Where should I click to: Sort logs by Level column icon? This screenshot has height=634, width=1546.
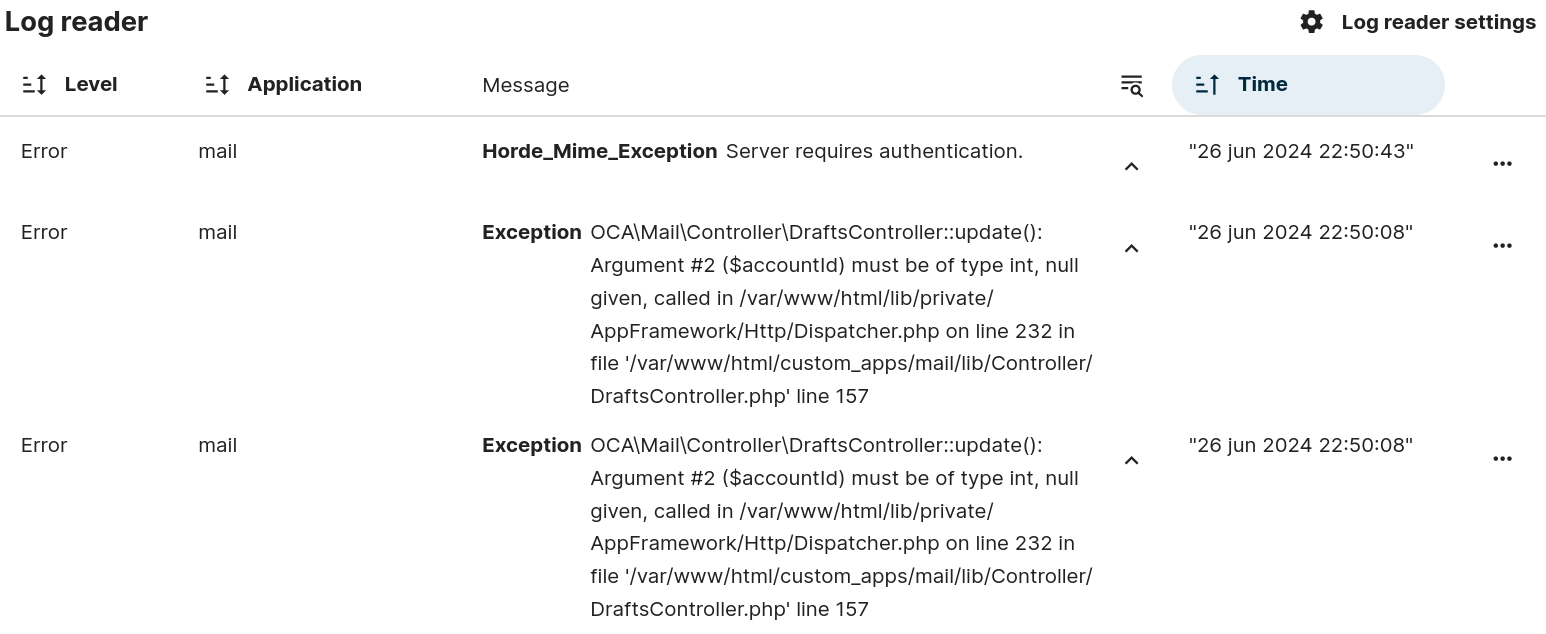click(x=34, y=85)
